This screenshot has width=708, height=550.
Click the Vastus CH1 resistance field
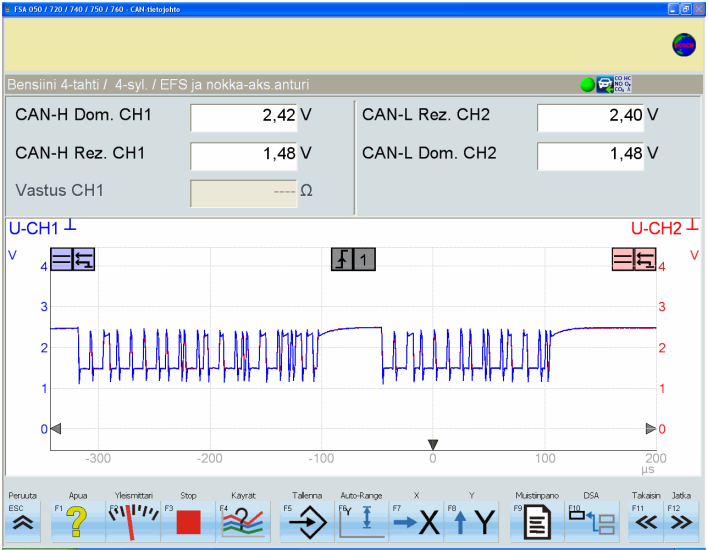coord(244,193)
